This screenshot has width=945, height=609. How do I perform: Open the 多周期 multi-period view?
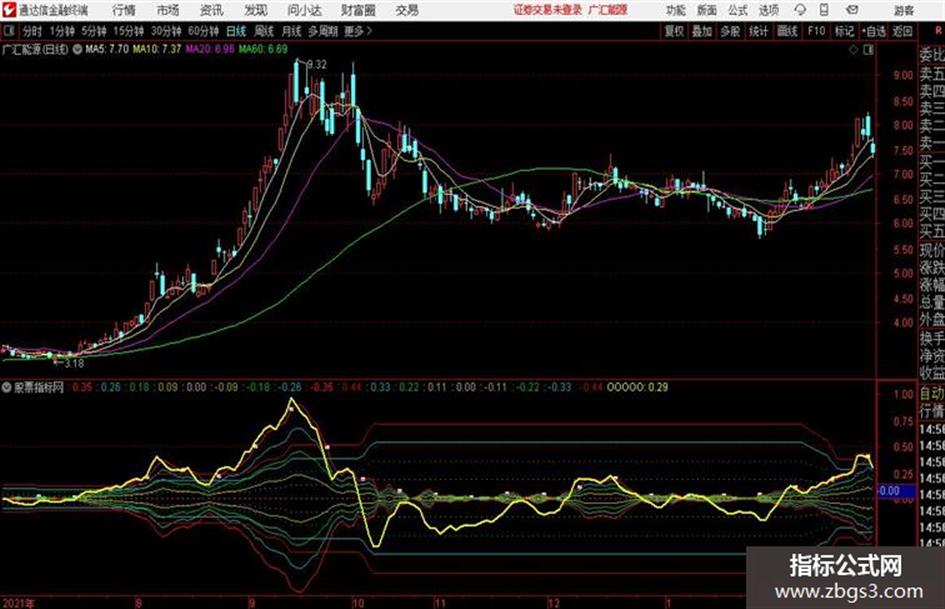(x=323, y=31)
